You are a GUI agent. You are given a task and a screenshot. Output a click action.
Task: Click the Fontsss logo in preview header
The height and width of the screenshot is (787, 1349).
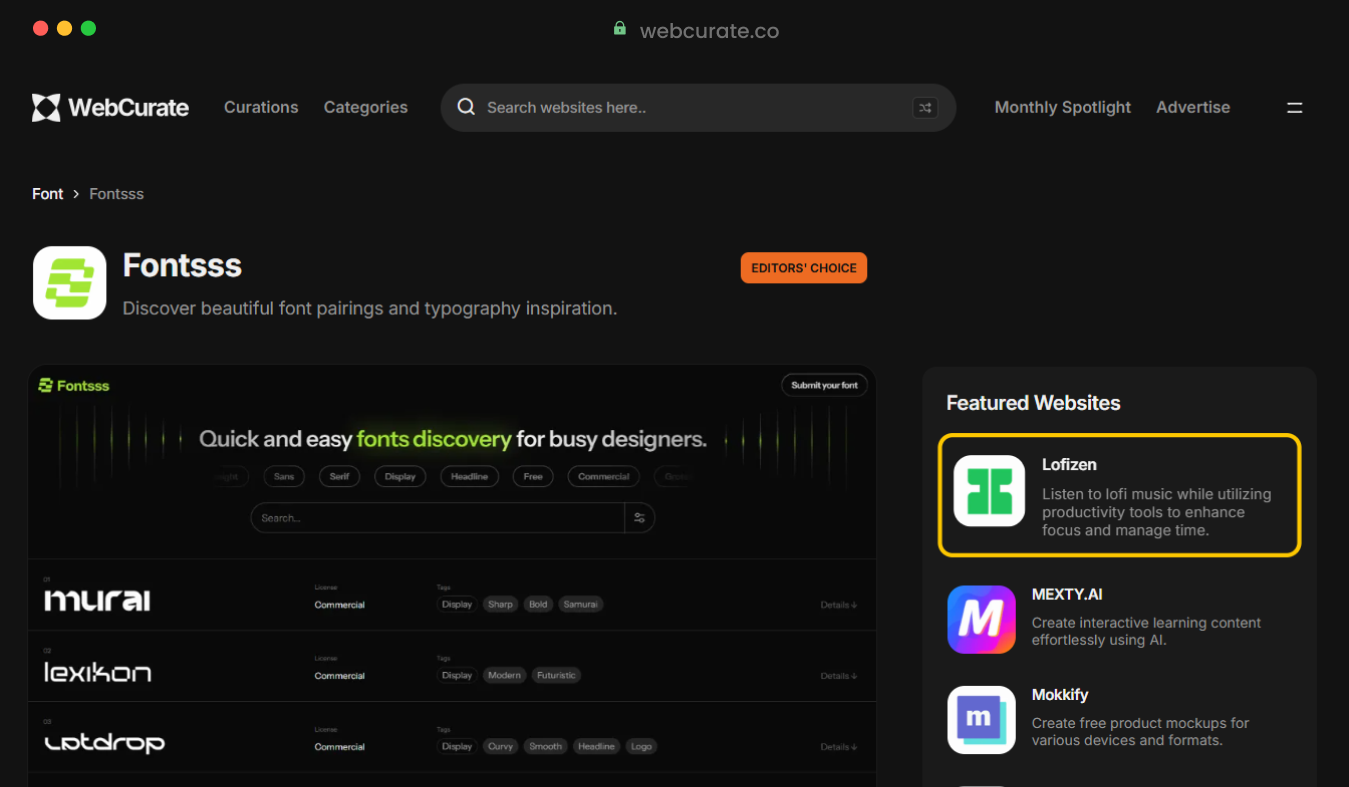pos(74,385)
